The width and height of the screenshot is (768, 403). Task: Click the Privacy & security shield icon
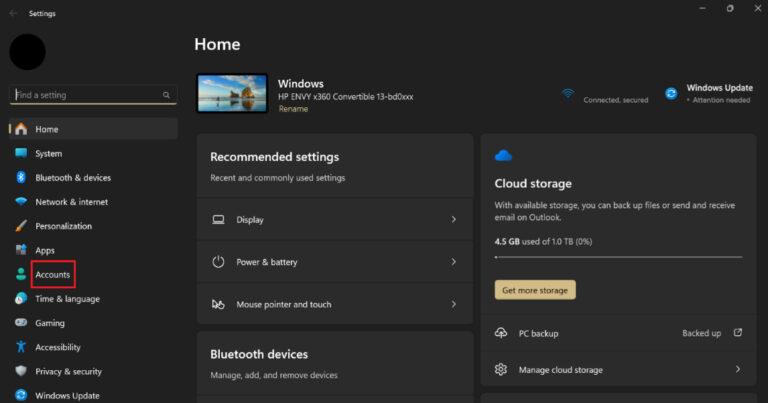tap(20, 371)
